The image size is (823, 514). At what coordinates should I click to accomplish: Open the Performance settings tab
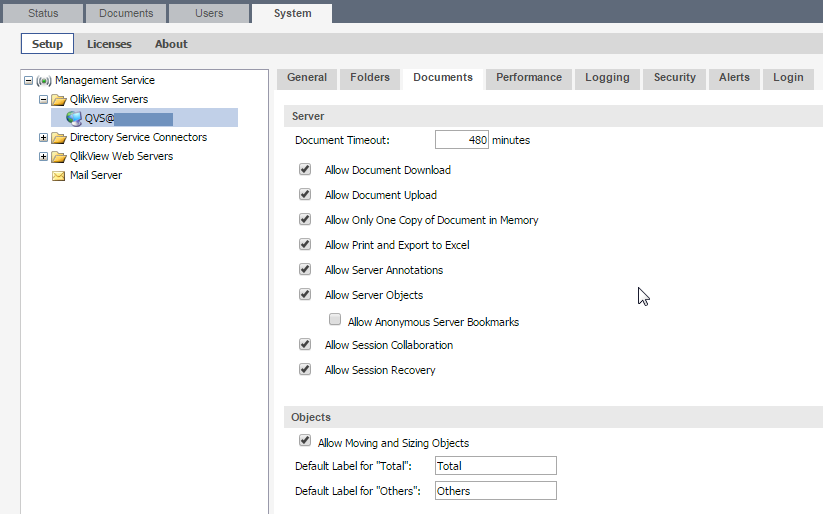tap(529, 78)
